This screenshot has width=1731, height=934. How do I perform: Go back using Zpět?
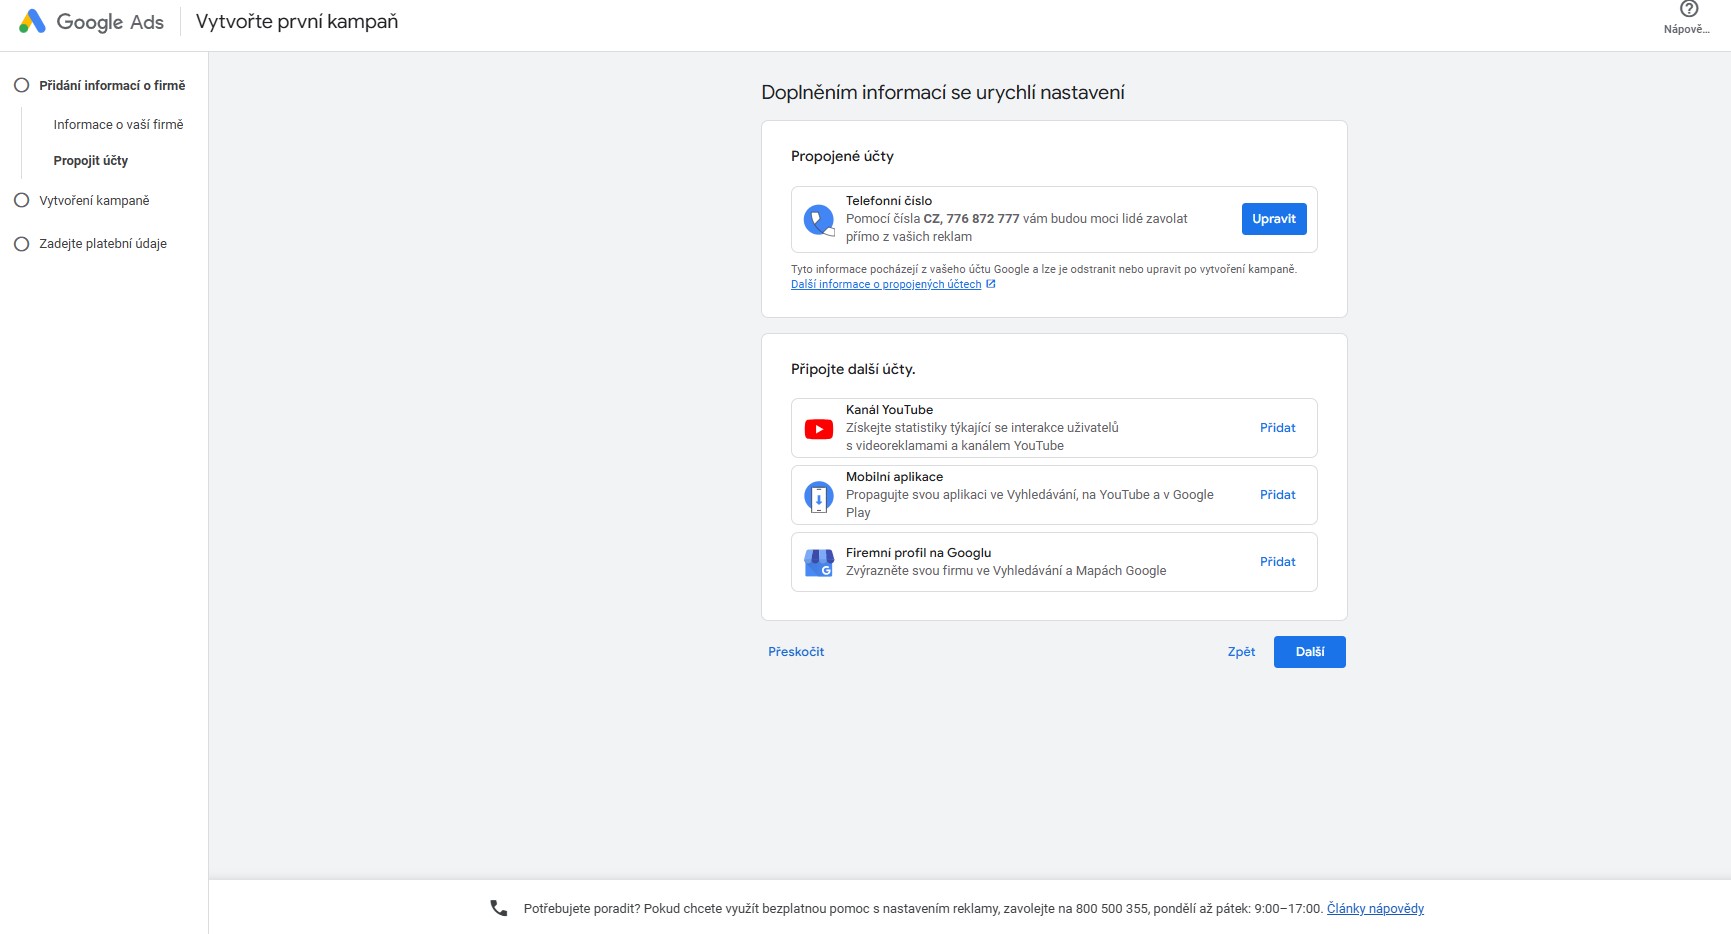coord(1241,652)
